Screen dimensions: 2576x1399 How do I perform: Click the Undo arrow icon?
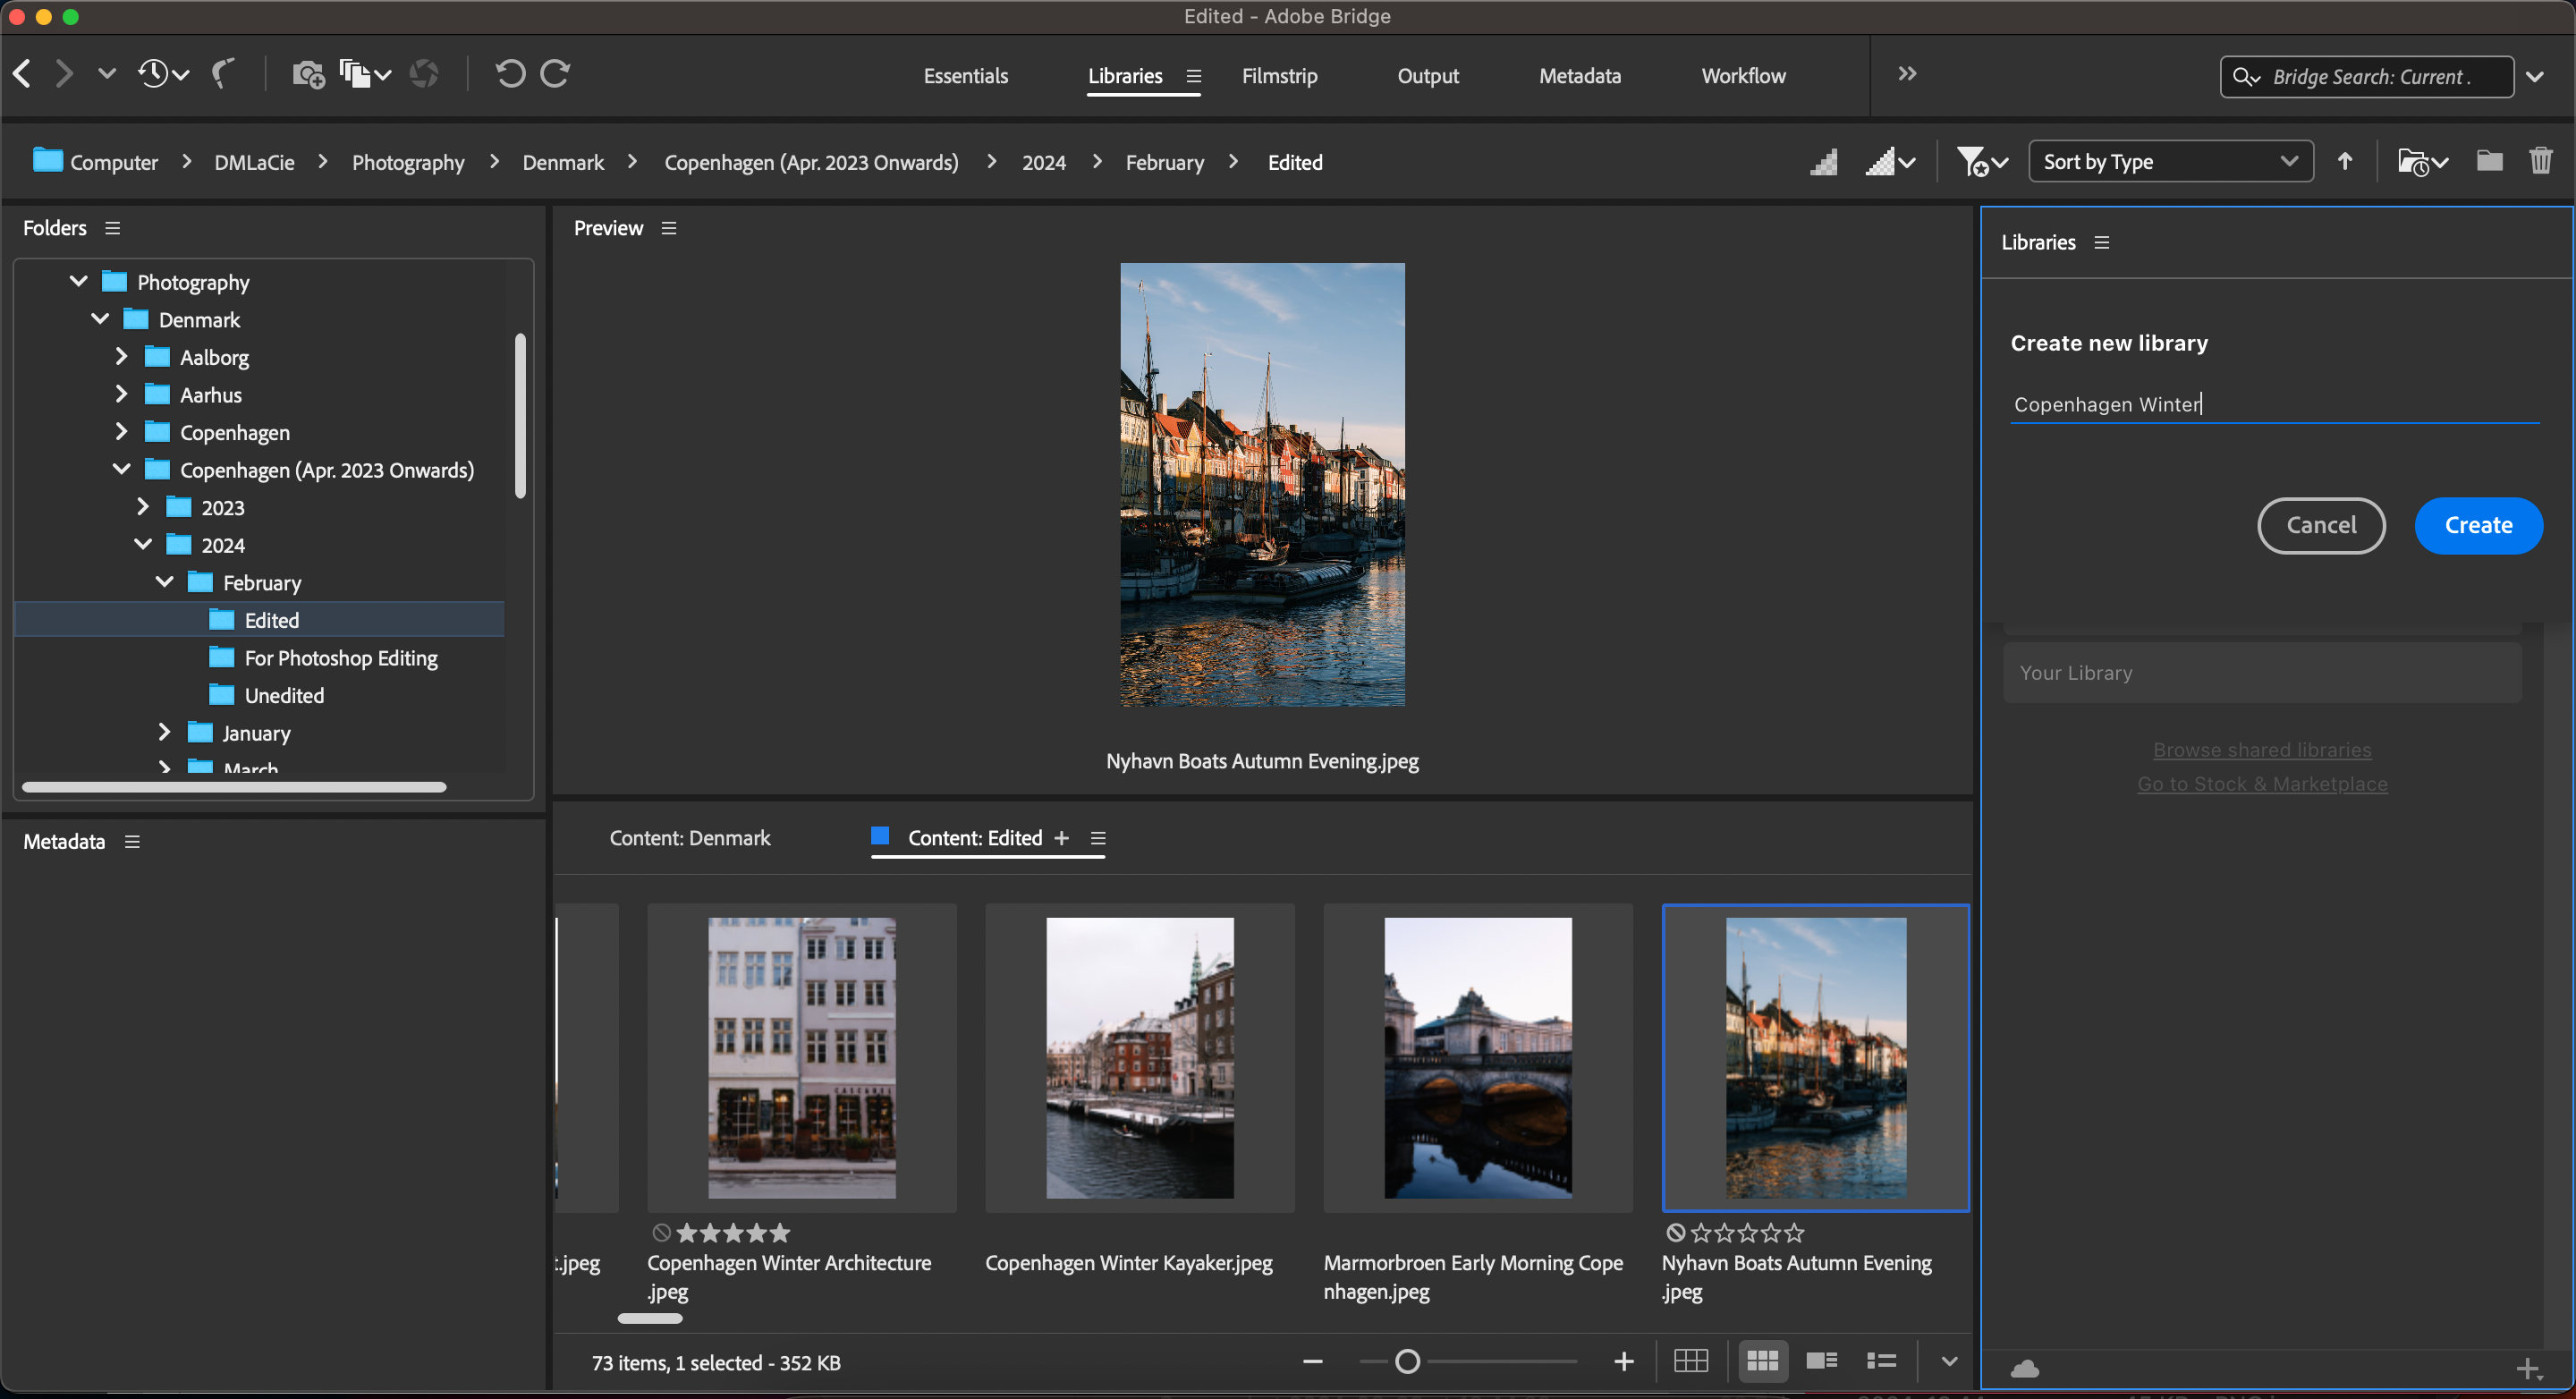(x=510, y=73)
